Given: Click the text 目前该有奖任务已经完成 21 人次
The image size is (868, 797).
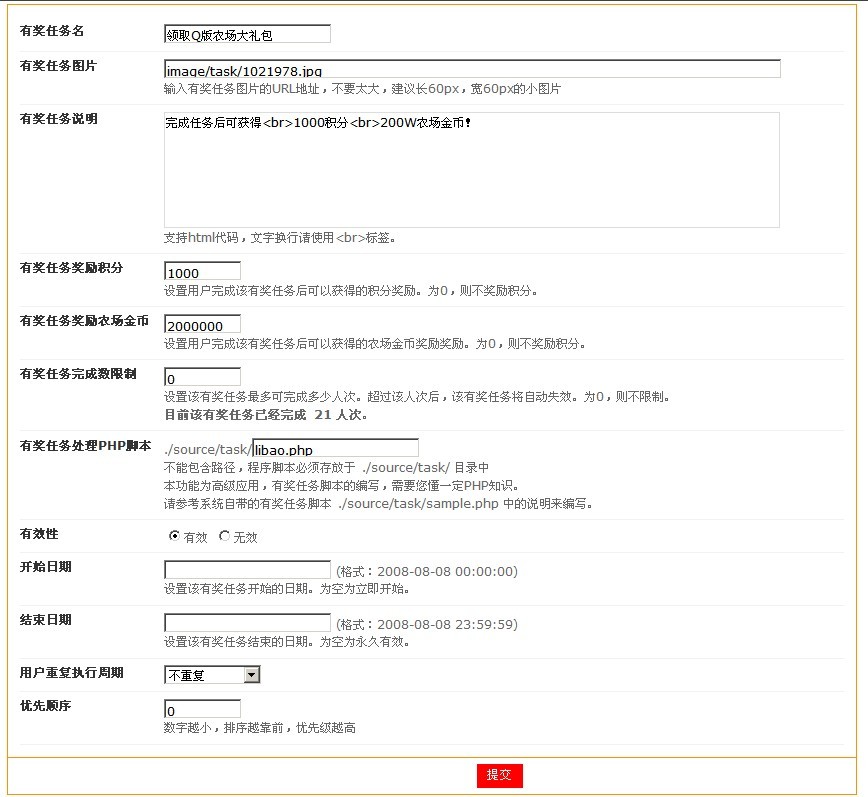Looking at the screenshot, I should [x=266, y=415].
